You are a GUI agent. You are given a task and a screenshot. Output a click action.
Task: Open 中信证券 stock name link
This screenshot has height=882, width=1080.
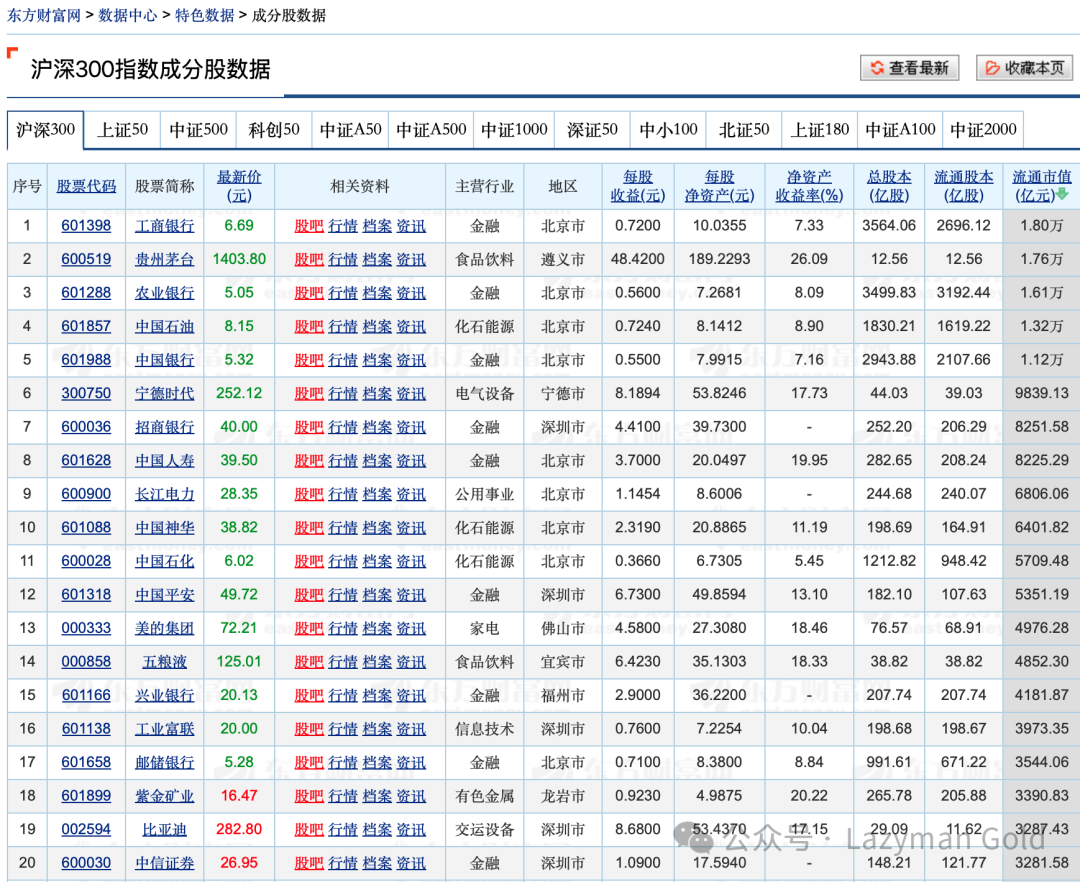[x=165, y=863]
